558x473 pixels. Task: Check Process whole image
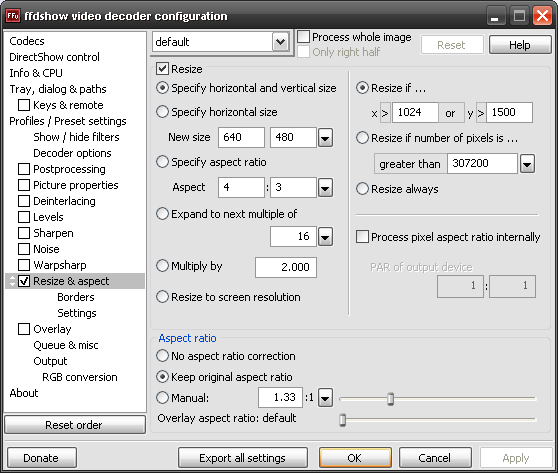point(303,37)
